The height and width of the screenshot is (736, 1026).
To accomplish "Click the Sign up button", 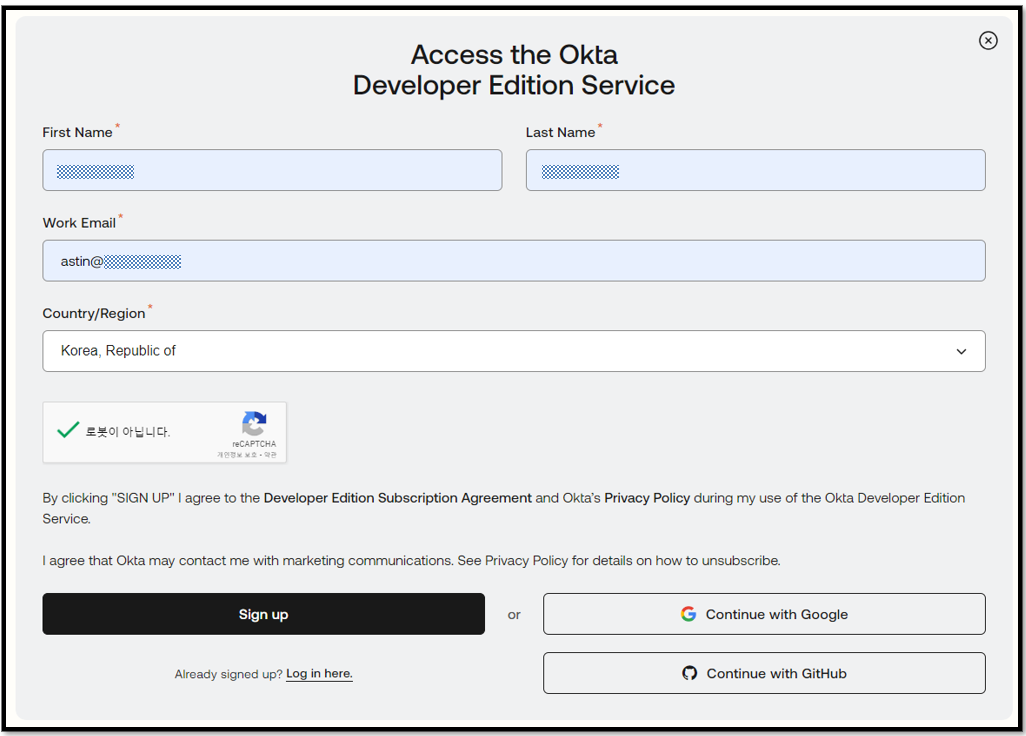I will tap(264, 614).
